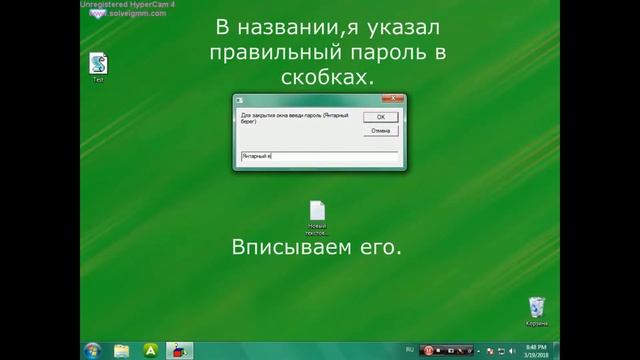The image size is (640, 360).
Task: Click the red pause recording button in HyperCam toolbar
Action: 429,351
